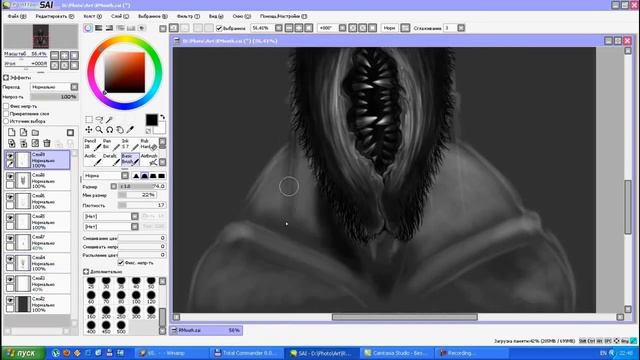
Task: Open the Редактировать menu
Action: click(x=55, y=16)
